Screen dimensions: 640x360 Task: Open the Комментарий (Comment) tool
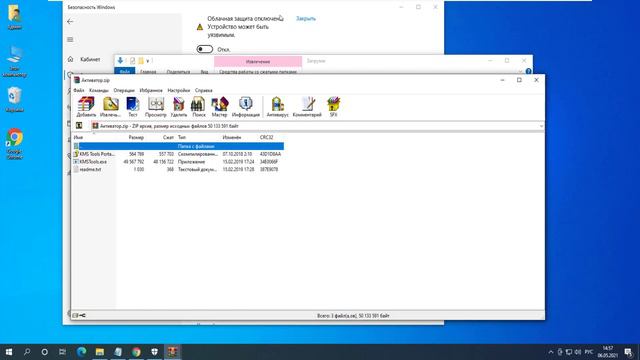point(307,107)
